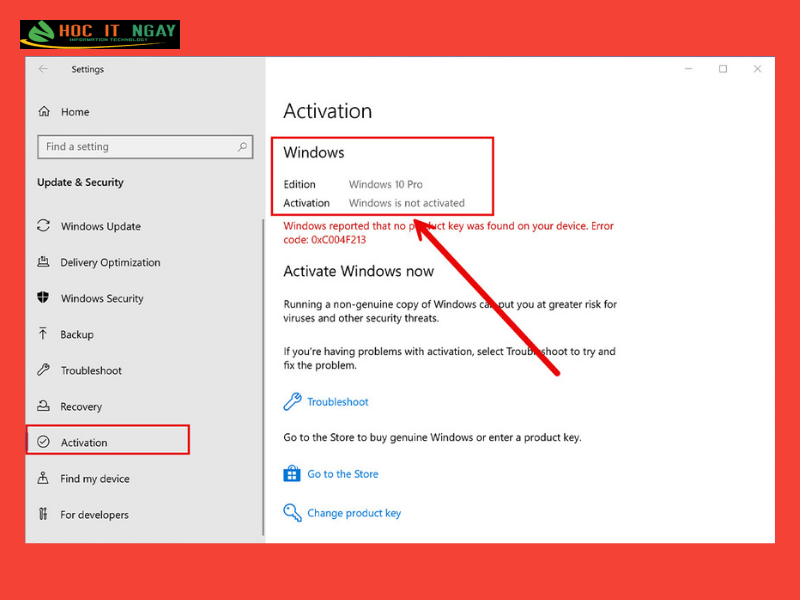This screenshot has width=800, height=600.
Task: Select Troubleshoot in the sidebar
Action: [91, 370]
